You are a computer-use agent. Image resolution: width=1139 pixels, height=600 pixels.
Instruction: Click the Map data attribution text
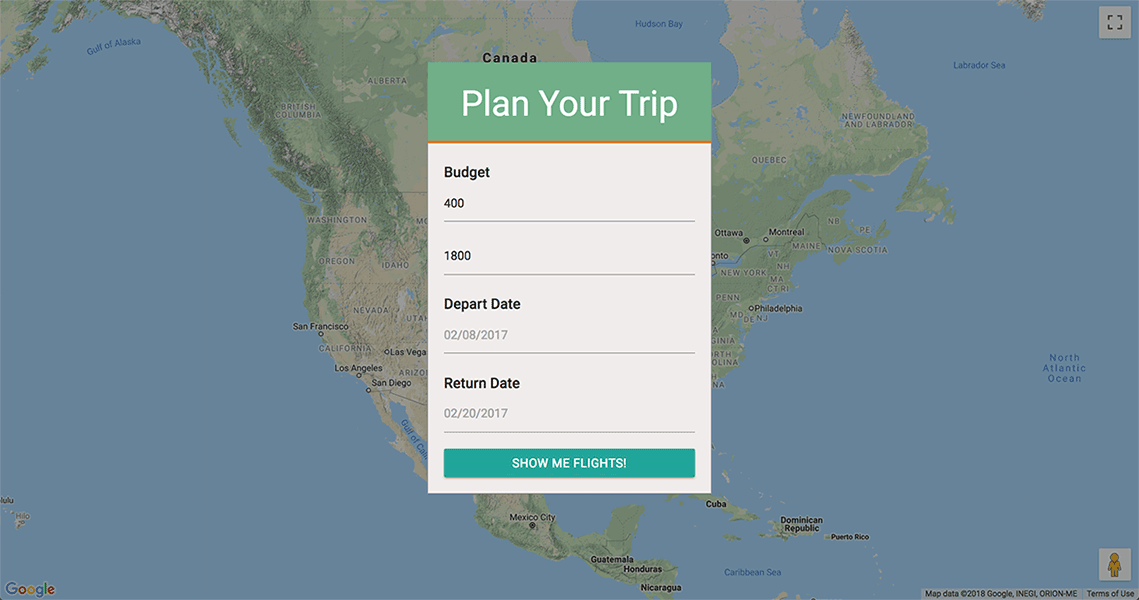1001,593
